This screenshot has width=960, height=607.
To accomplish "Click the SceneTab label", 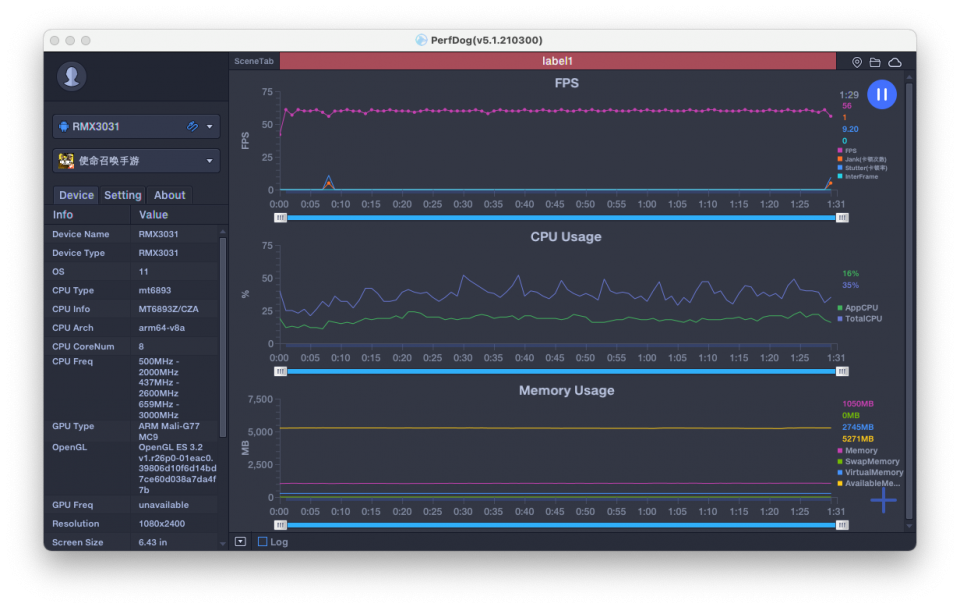I will click(254, 61).
